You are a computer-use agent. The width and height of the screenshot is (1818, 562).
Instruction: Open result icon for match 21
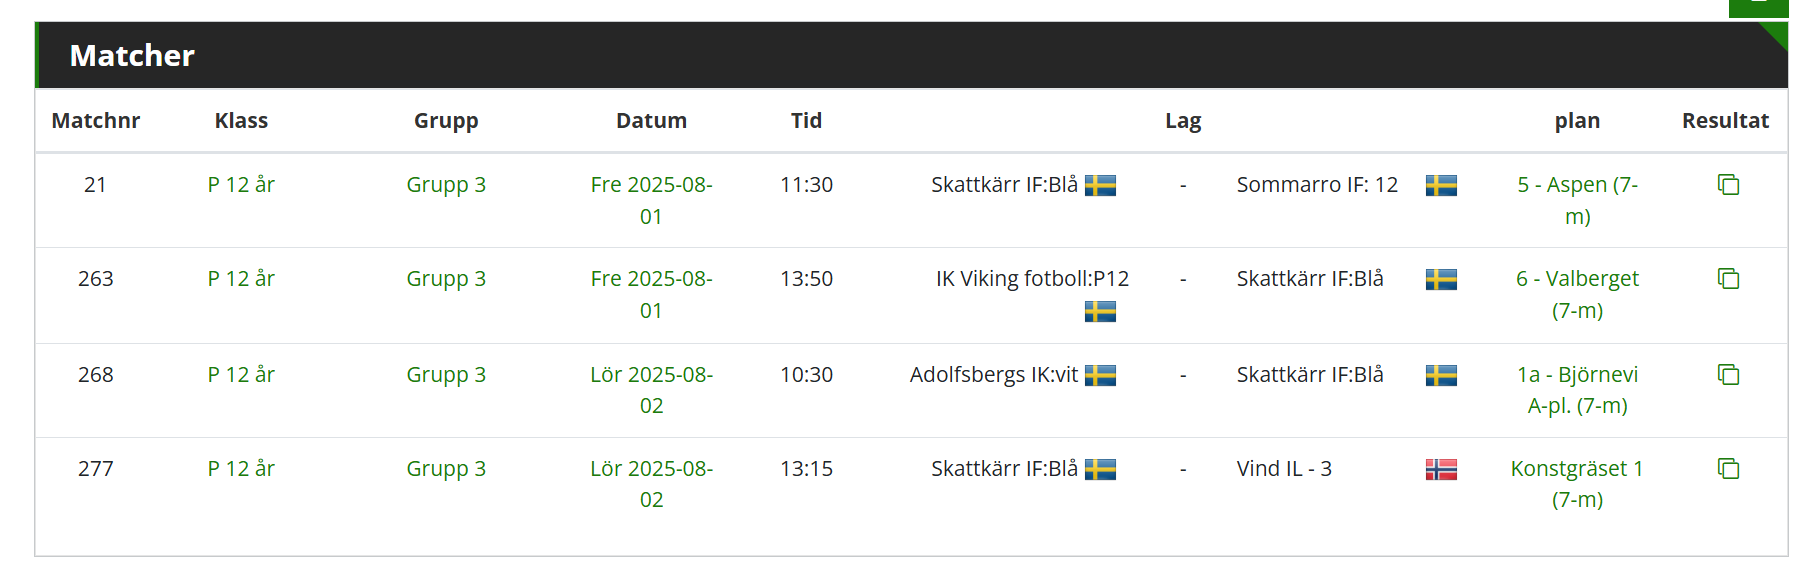[x=1728, y=185]
